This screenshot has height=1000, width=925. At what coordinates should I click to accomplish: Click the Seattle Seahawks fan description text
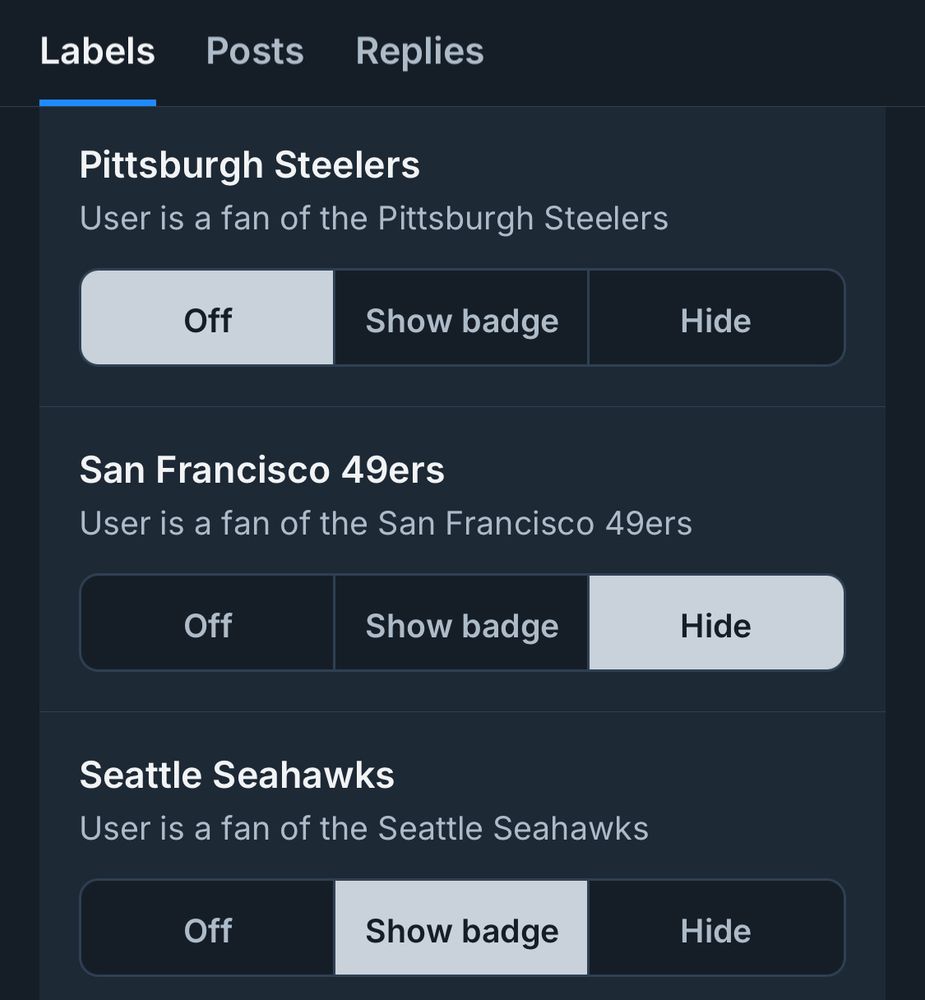(364, 828)
